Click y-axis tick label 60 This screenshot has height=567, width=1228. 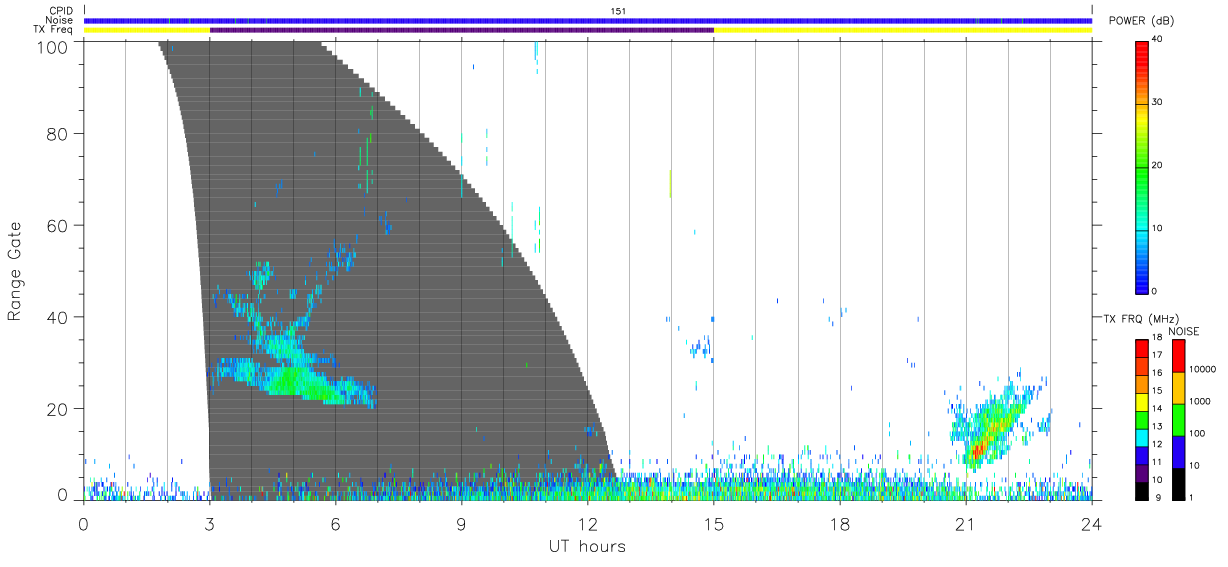coord(59,225)
